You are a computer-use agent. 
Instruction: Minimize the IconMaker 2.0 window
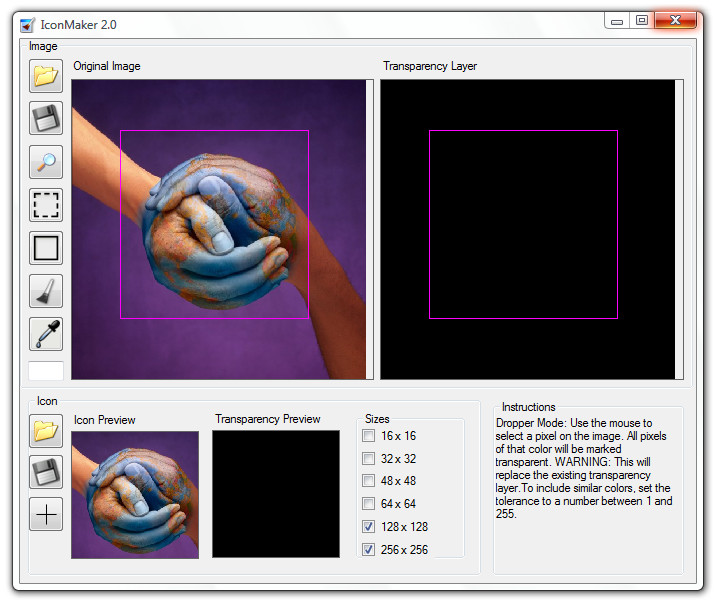(617, 21)
